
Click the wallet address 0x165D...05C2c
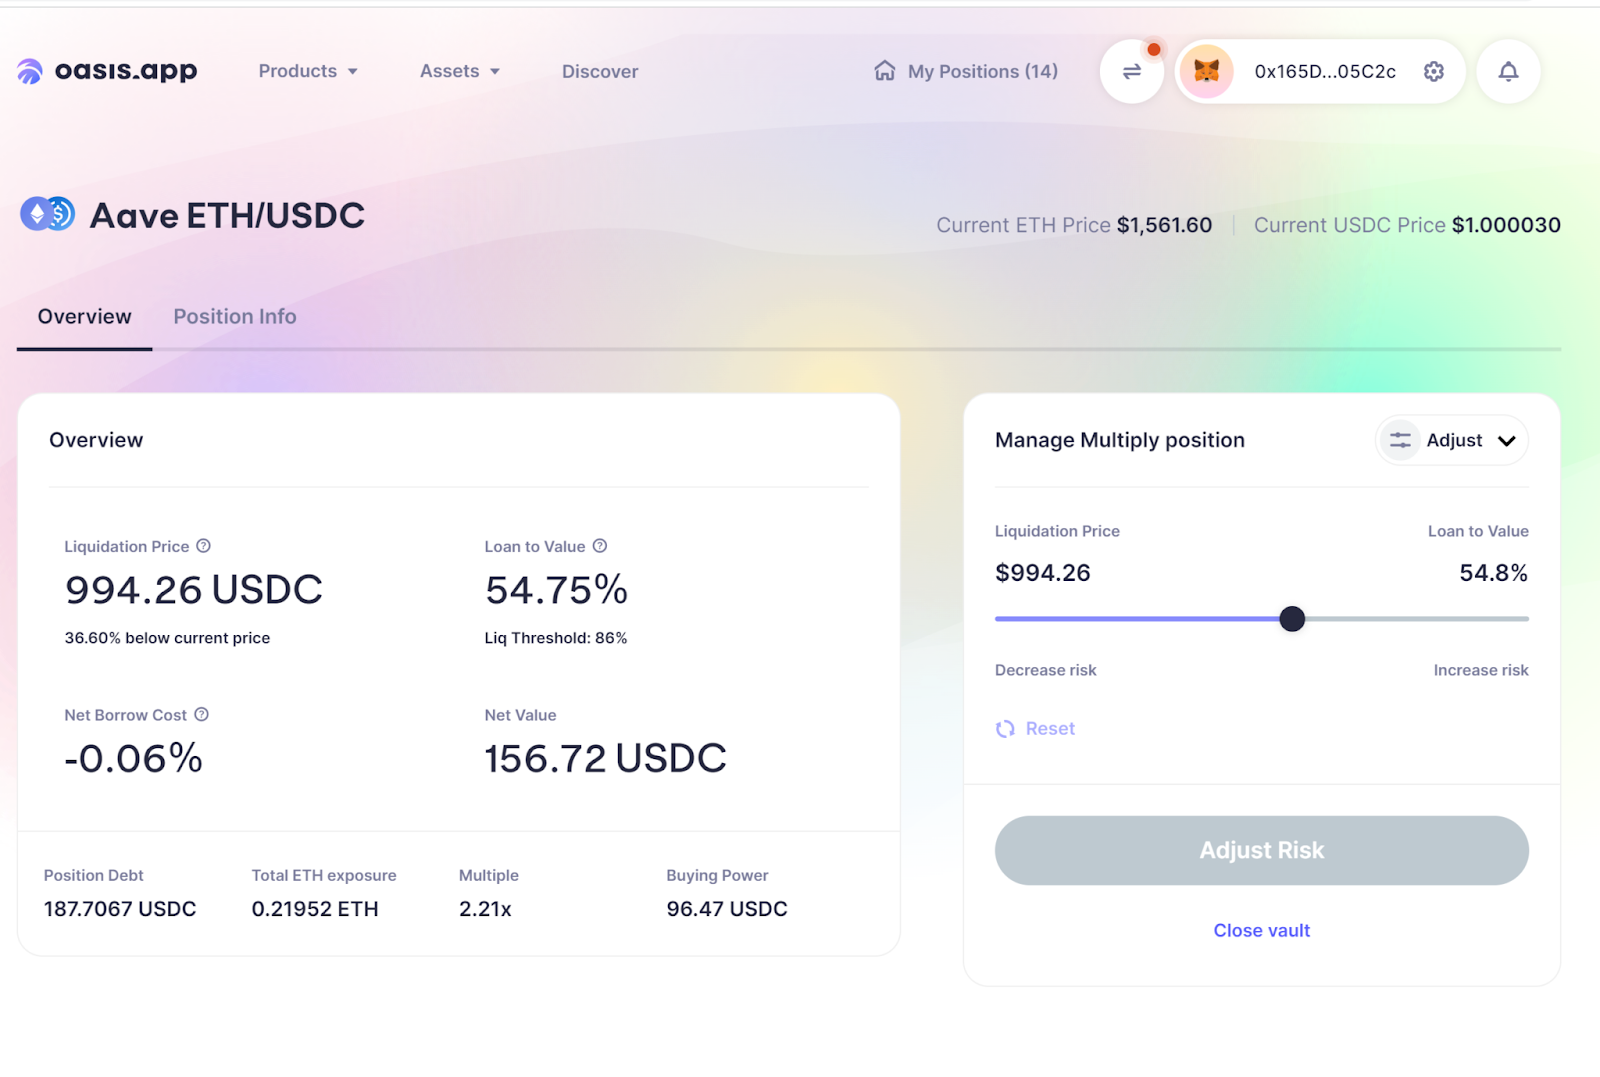[1325, 71]
